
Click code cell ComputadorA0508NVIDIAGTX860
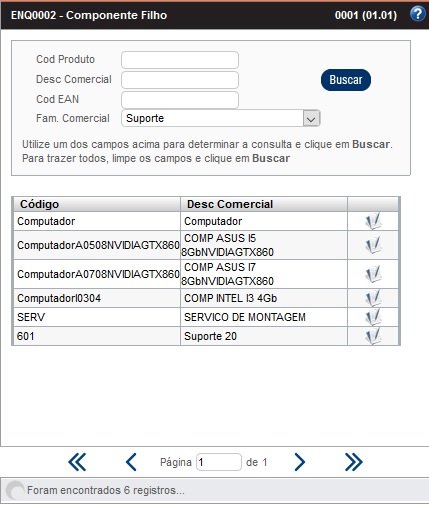tap(98, 245)
